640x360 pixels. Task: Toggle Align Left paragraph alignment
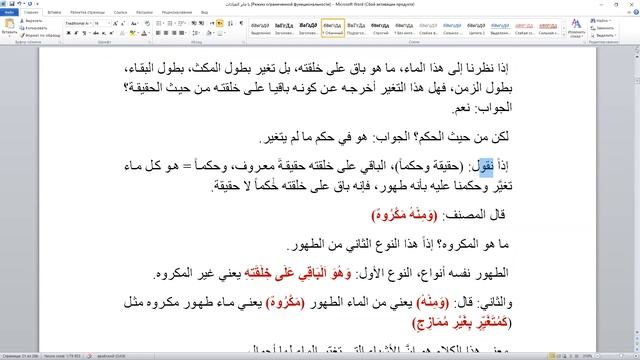pyautogui.click(x=158, y=33)
